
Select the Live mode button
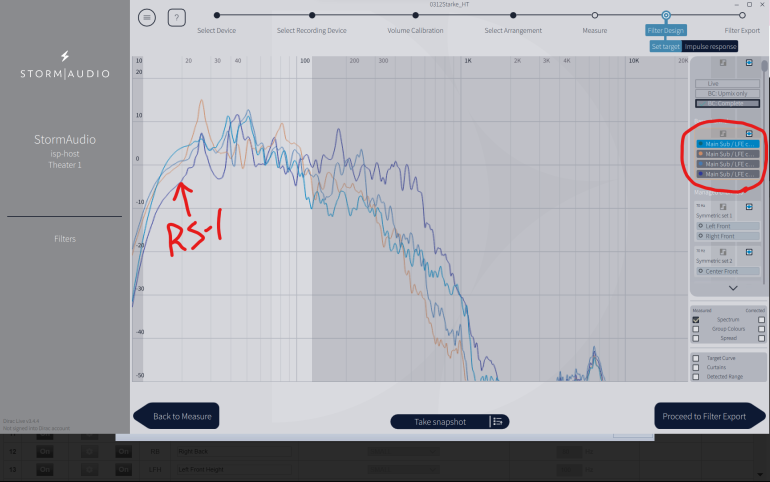tap(727, 83)
